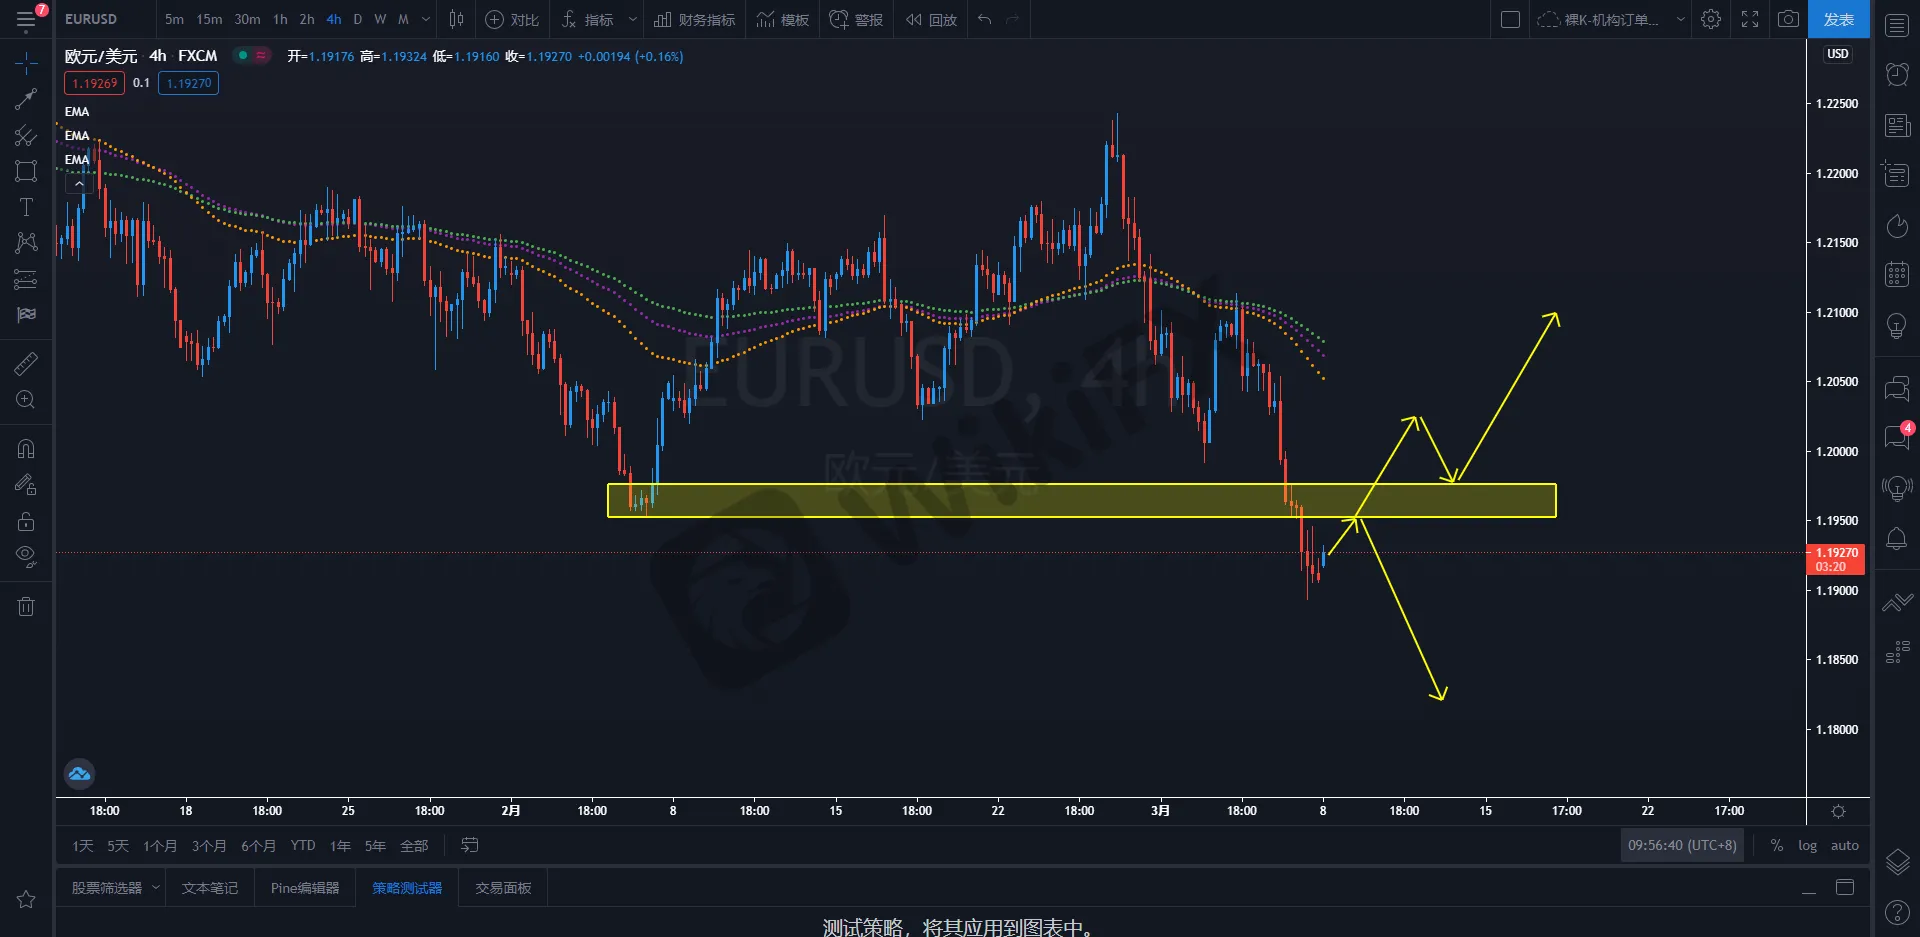
Task: Toggle lock all drawing tools
Action: coord(26,521)
